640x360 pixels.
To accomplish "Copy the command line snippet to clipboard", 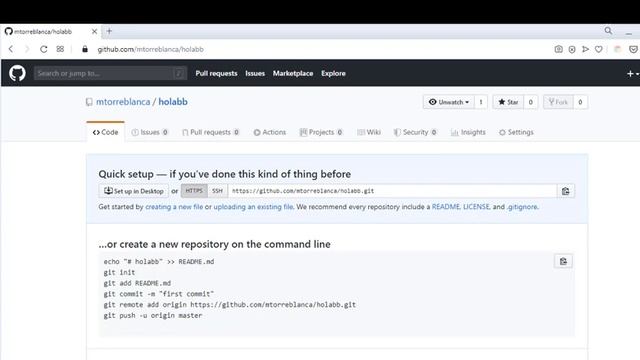I will point(563,261).
